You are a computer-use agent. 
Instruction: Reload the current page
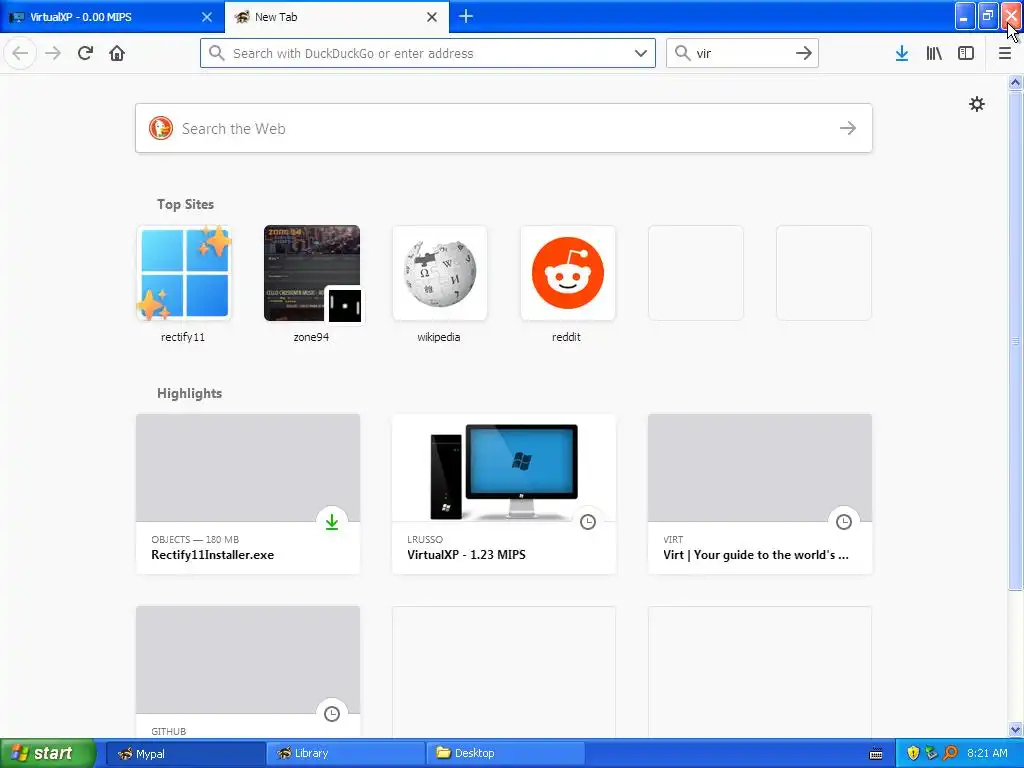click(85, 53)
